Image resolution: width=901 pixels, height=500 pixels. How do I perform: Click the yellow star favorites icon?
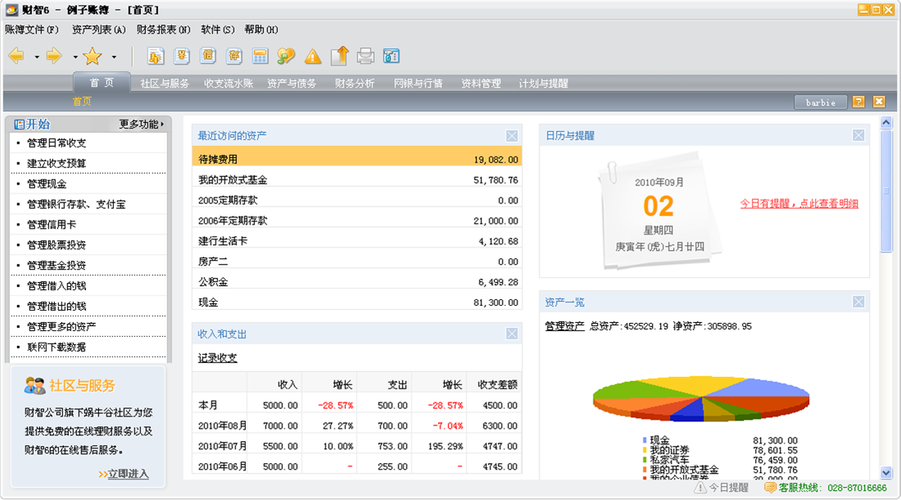click(92, 56)
